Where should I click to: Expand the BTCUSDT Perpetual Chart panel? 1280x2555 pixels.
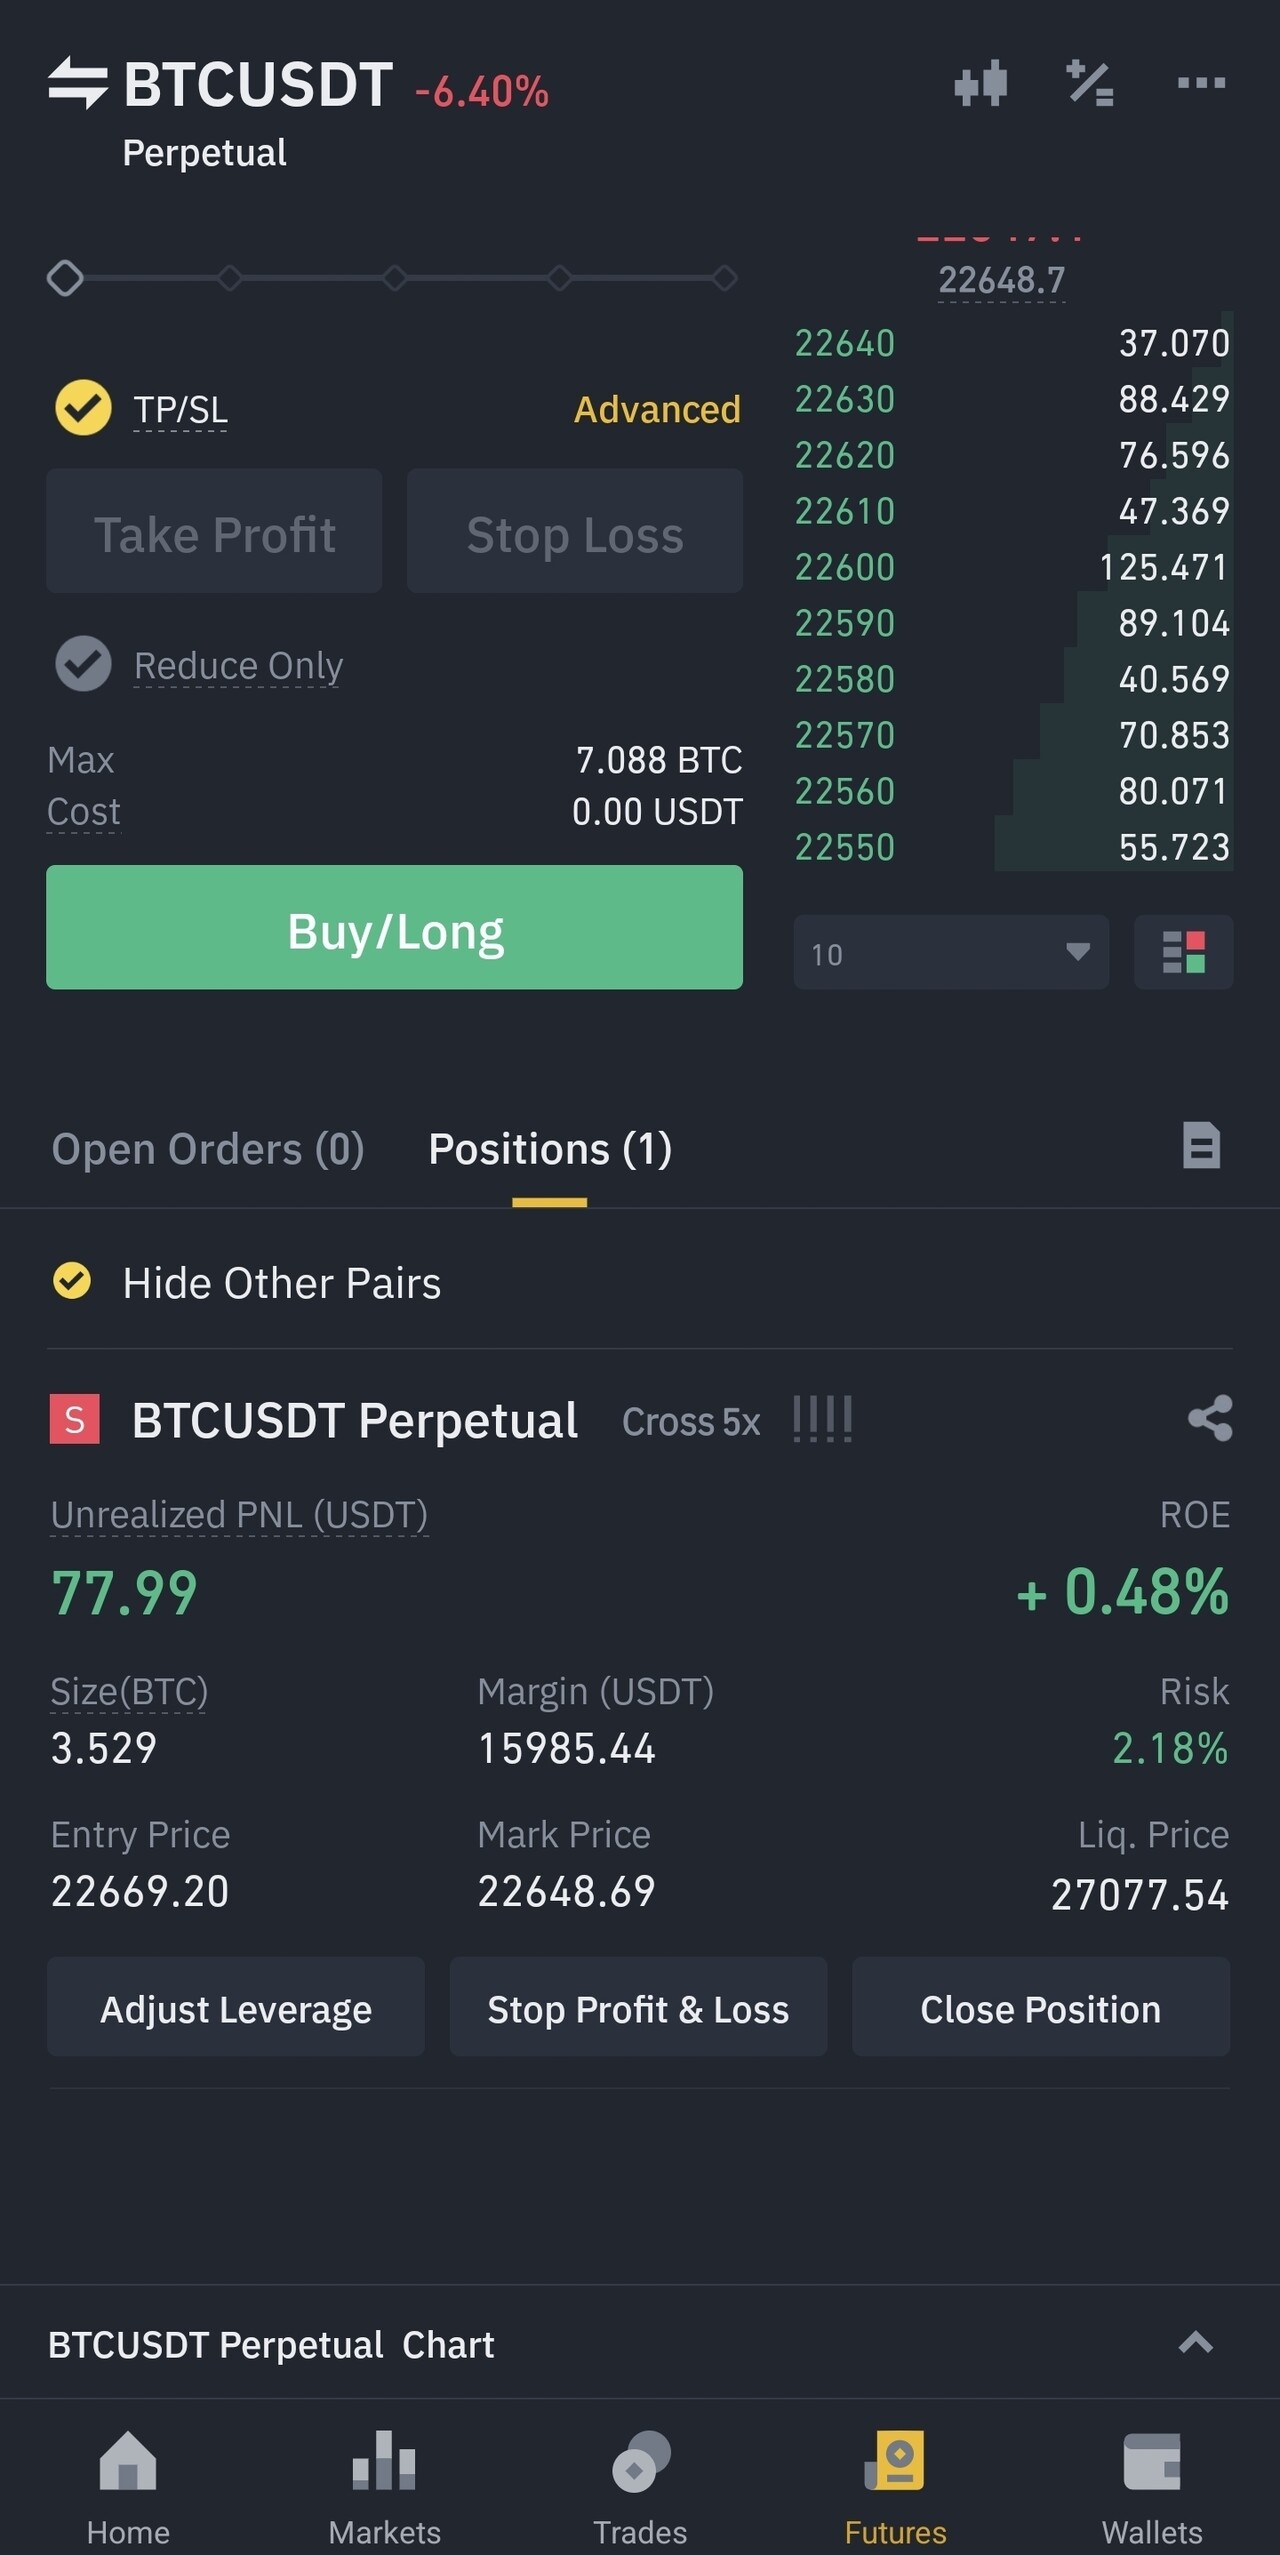[x=1195, y=2343]
